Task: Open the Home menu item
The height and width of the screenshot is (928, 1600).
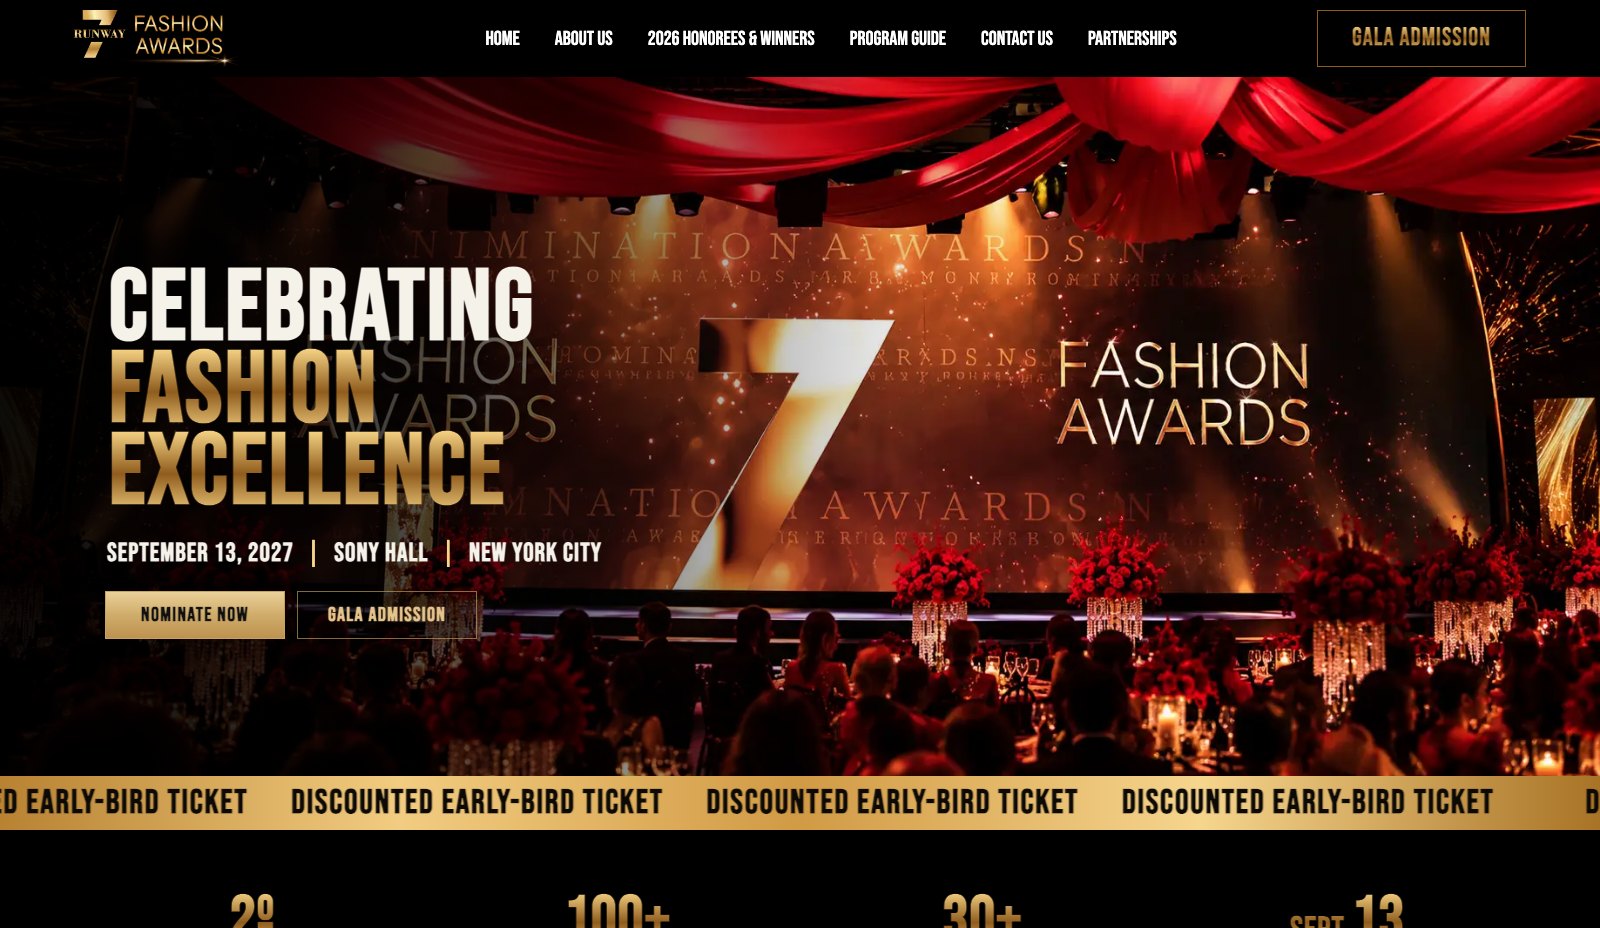Action: click(x=502, y=38)
